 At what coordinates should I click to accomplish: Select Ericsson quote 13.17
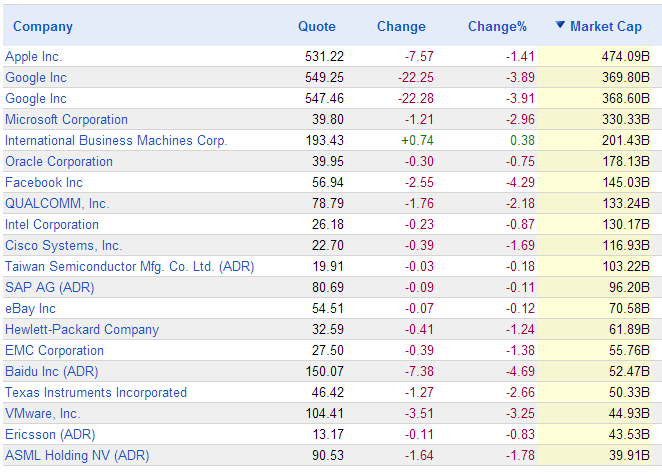[x=328, y=435]
